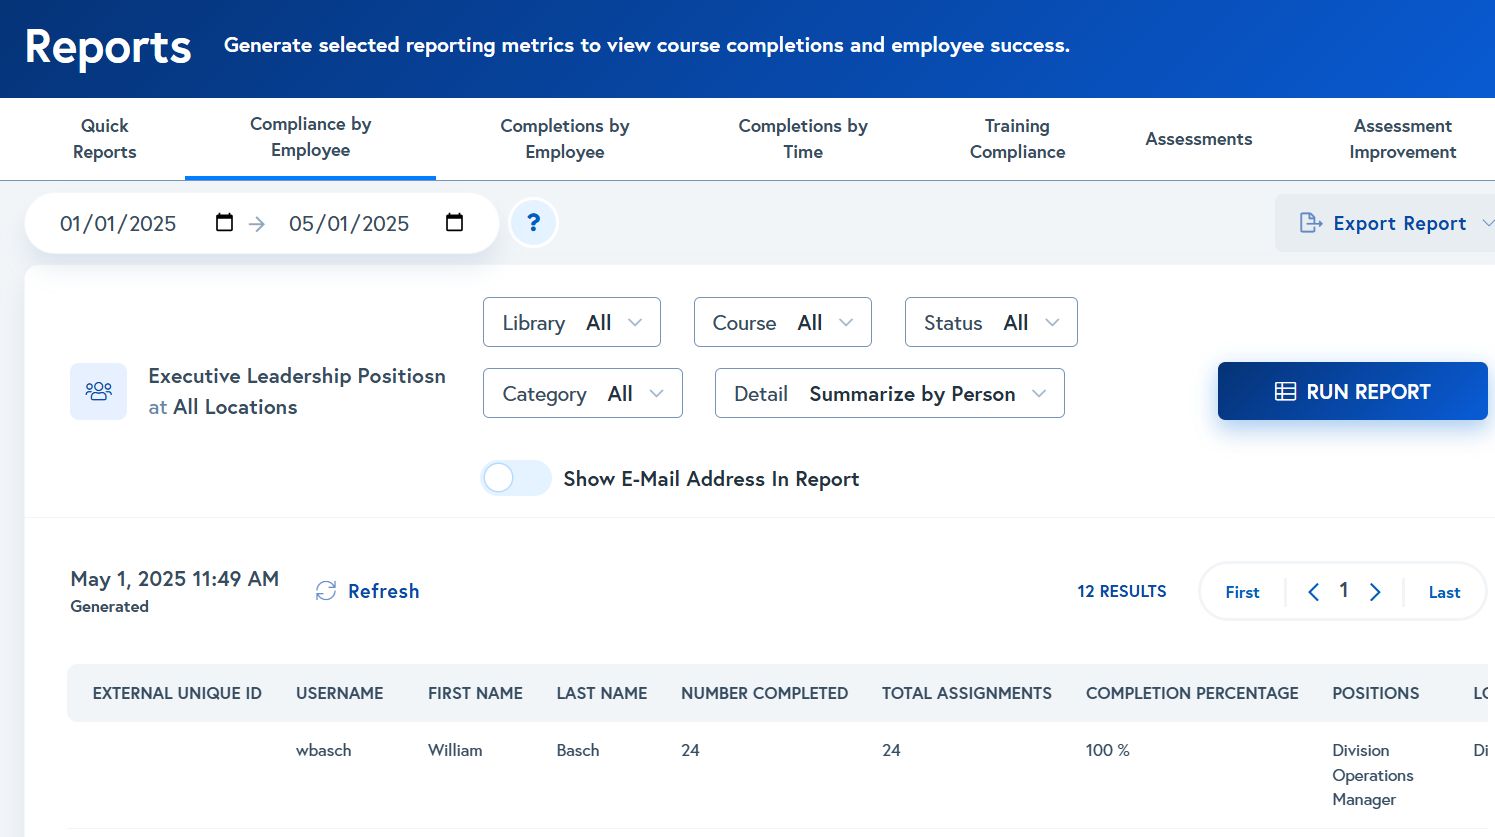Open the Course filter dropdown
This screenshot has height=837, width=1495.
coord(782,323)
